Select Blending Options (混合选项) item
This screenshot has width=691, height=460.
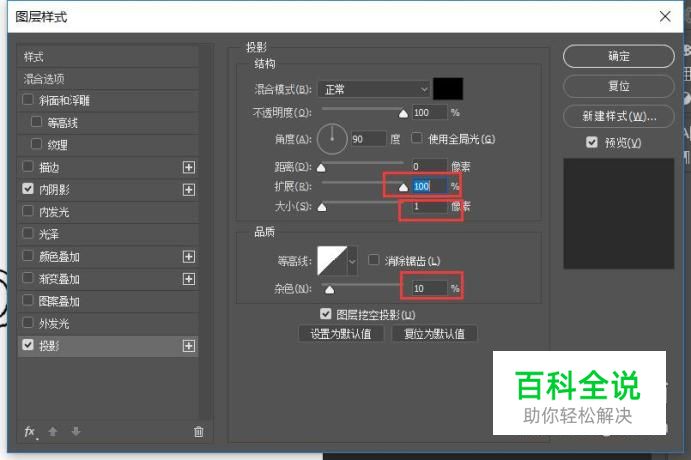(108, 79)
